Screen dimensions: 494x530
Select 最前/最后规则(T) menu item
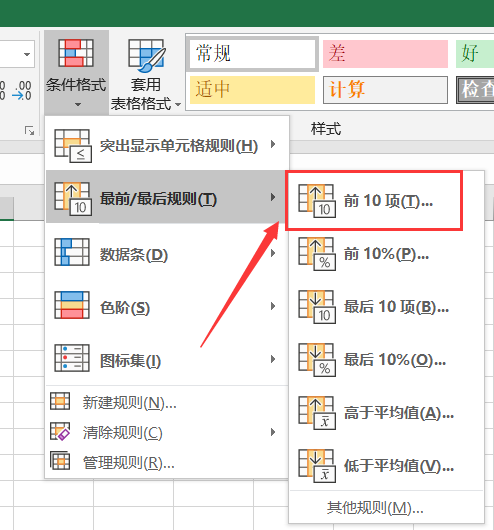[167, 197]
